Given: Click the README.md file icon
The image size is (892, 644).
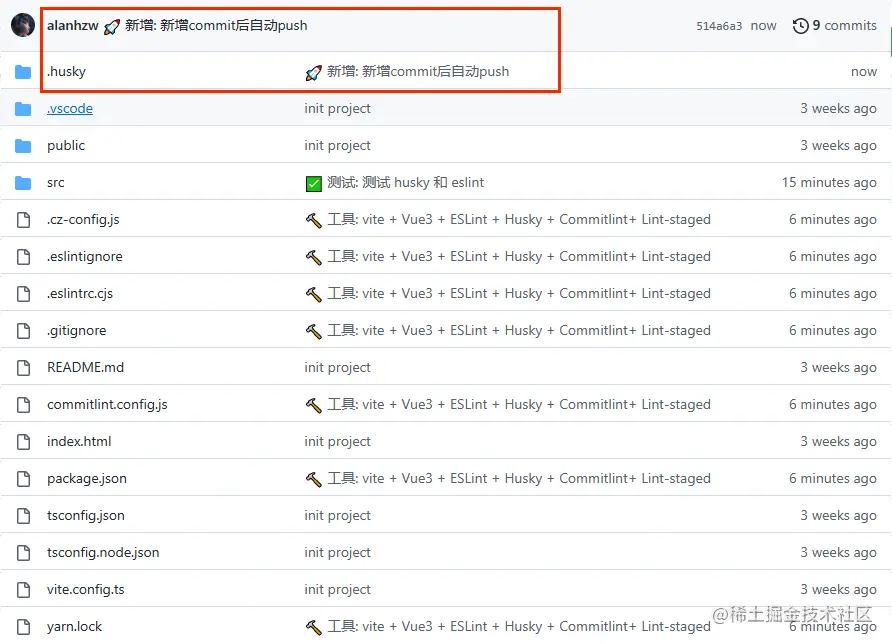Looking at the screenshot, I should [x=23, y=368].
